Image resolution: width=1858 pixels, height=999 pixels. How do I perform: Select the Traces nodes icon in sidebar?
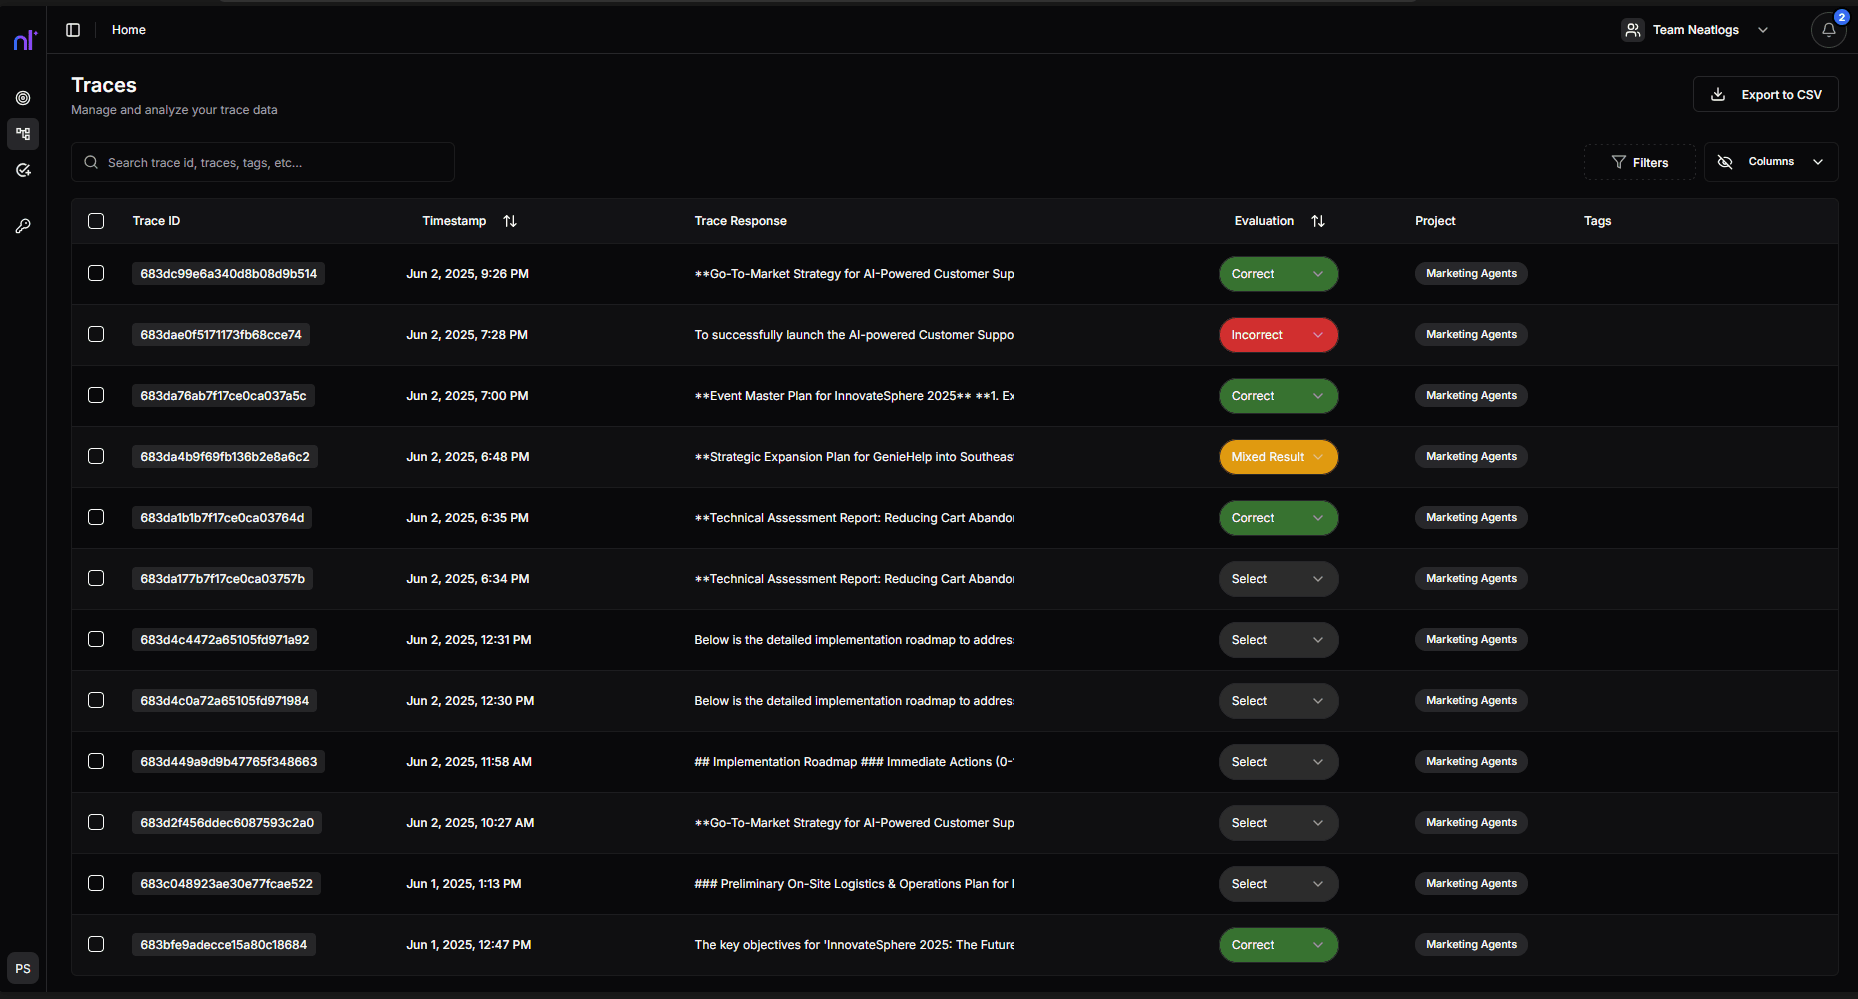23,134
